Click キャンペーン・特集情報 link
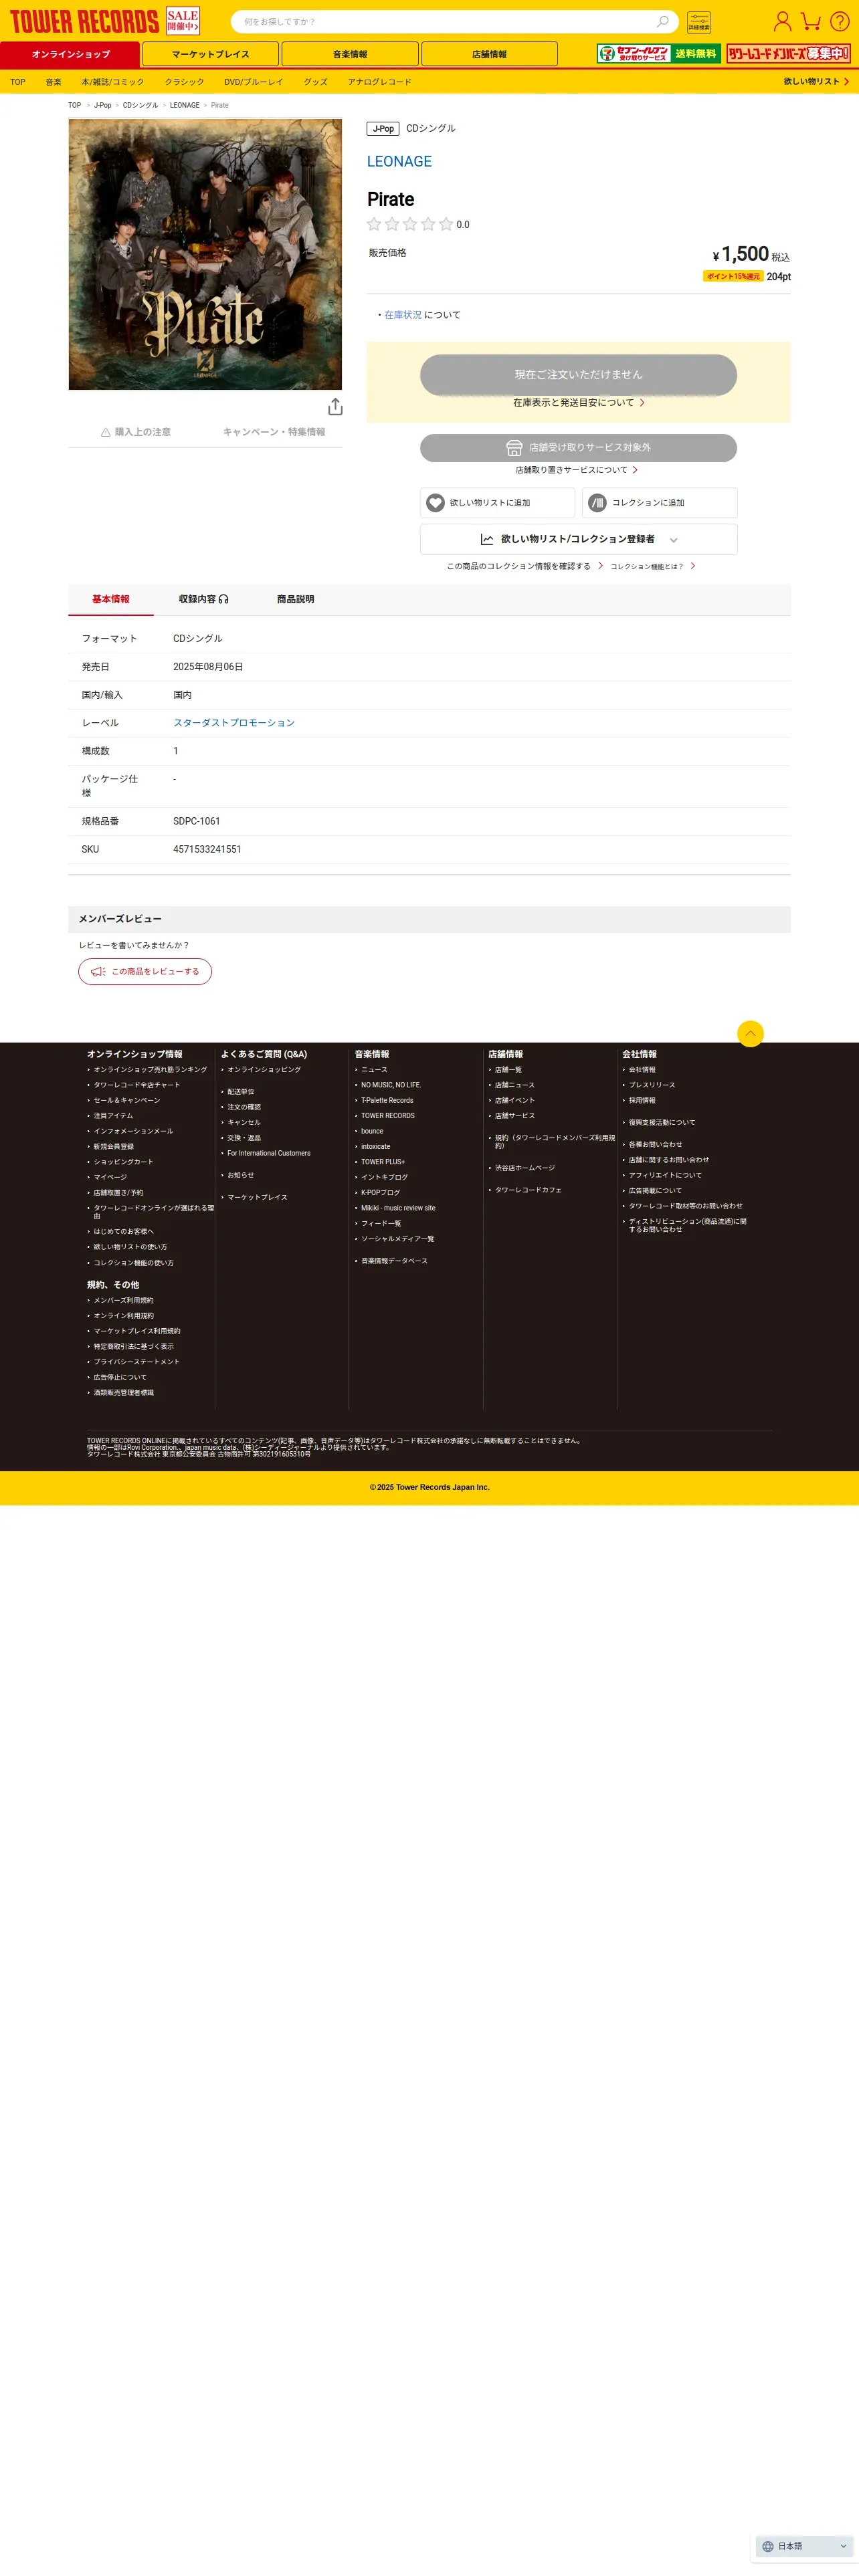 [274, 432]
